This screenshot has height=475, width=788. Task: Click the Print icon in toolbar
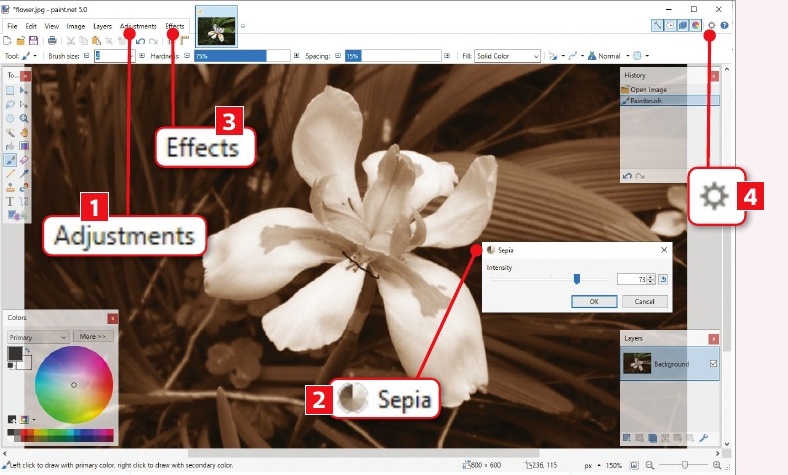[x=50, y=40]
